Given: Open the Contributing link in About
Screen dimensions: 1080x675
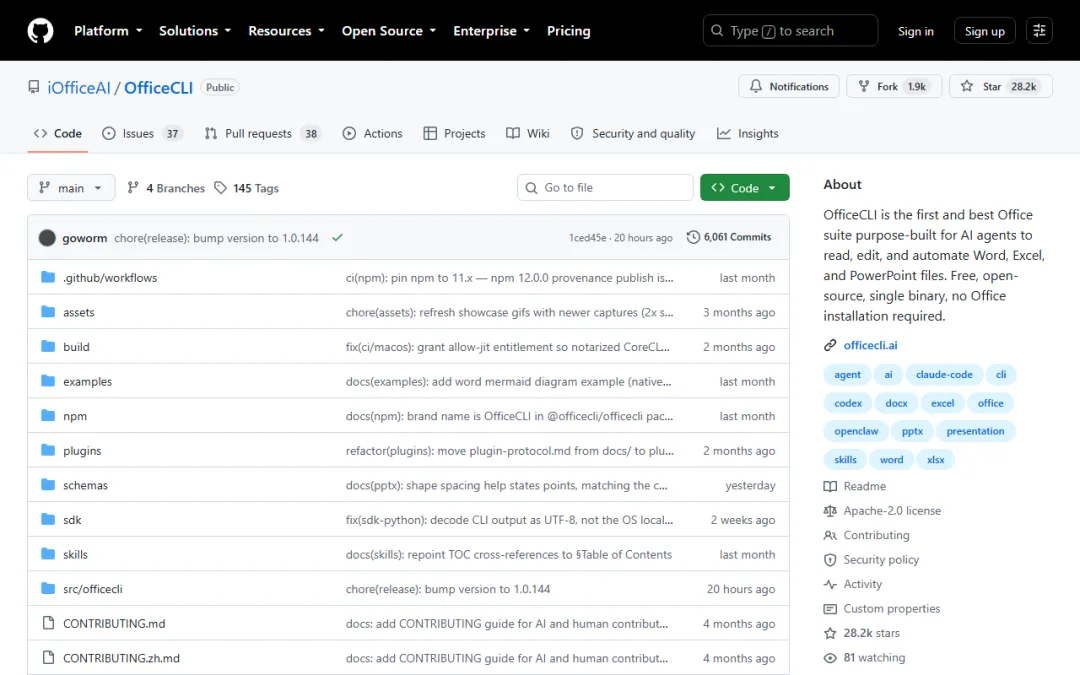Looking at the screenshot, I should [876, 535].
